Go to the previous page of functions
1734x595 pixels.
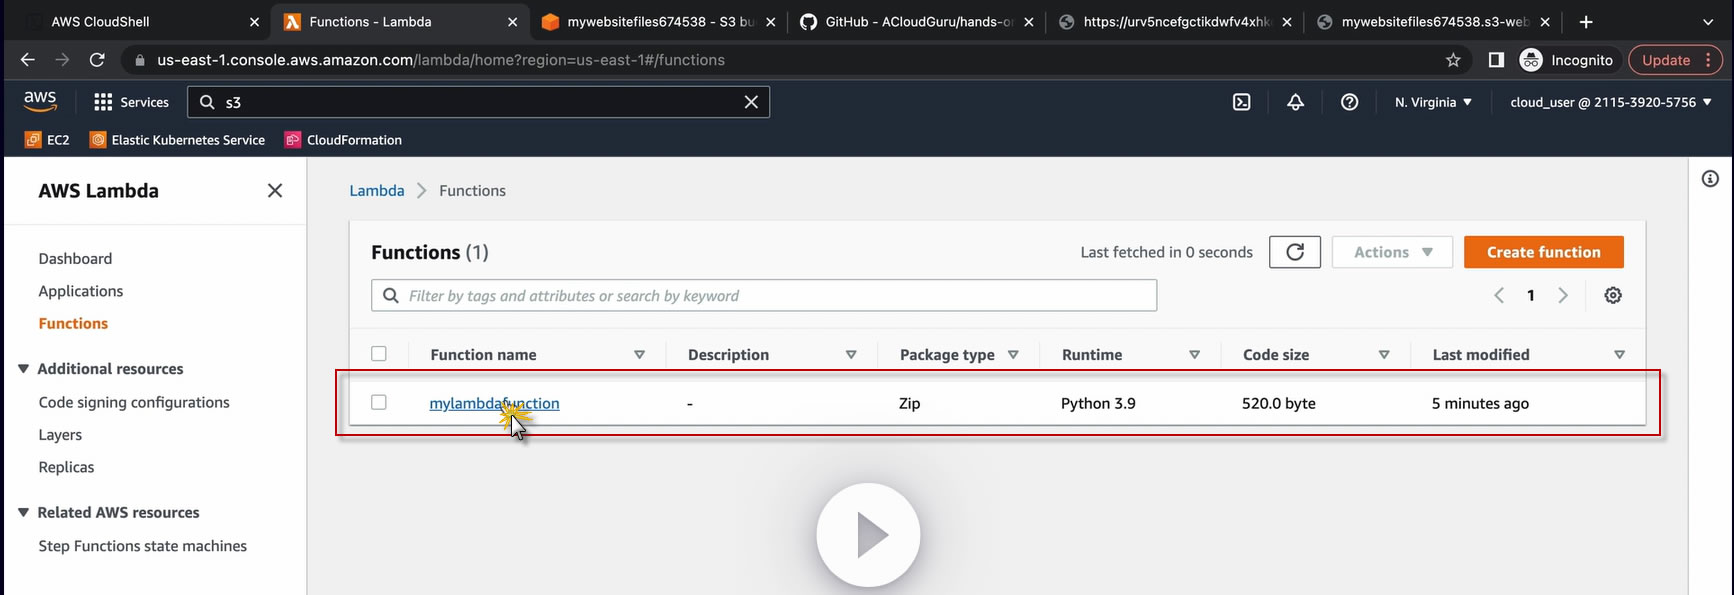[x=1498, y=295]
